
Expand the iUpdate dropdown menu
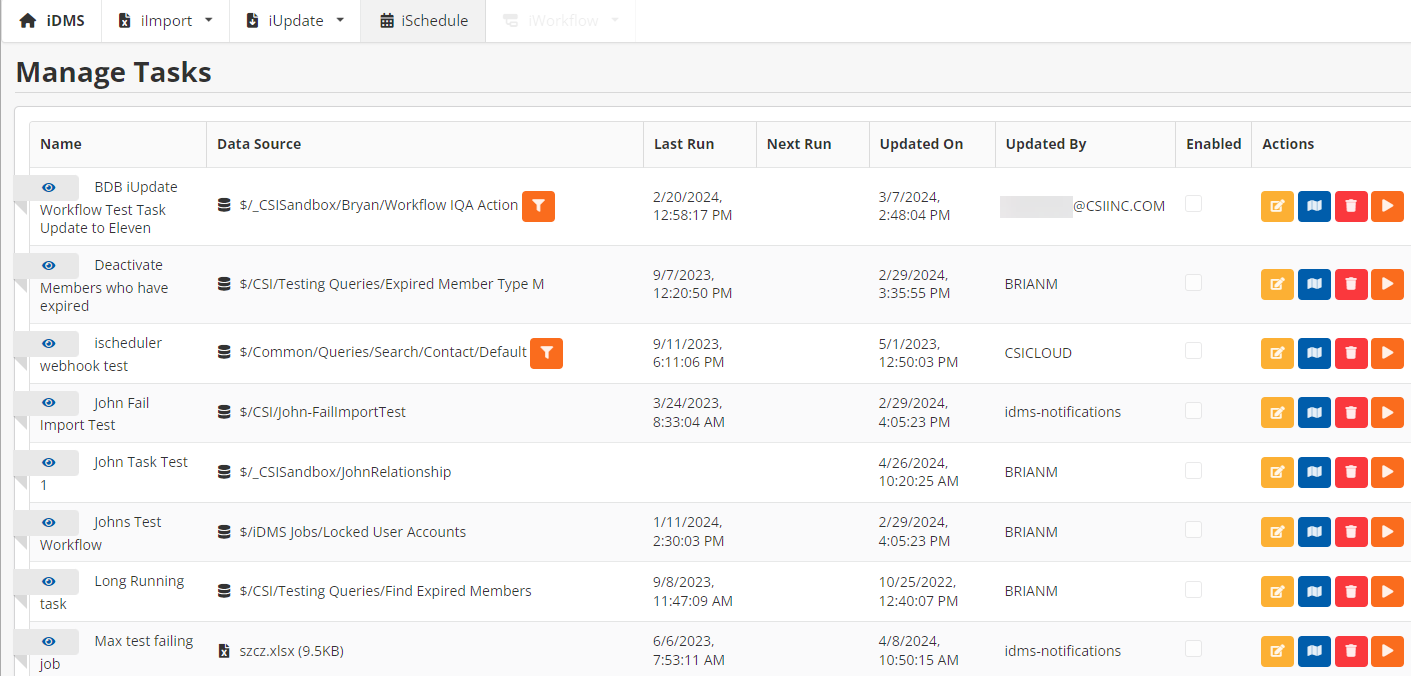click(295, 21)
